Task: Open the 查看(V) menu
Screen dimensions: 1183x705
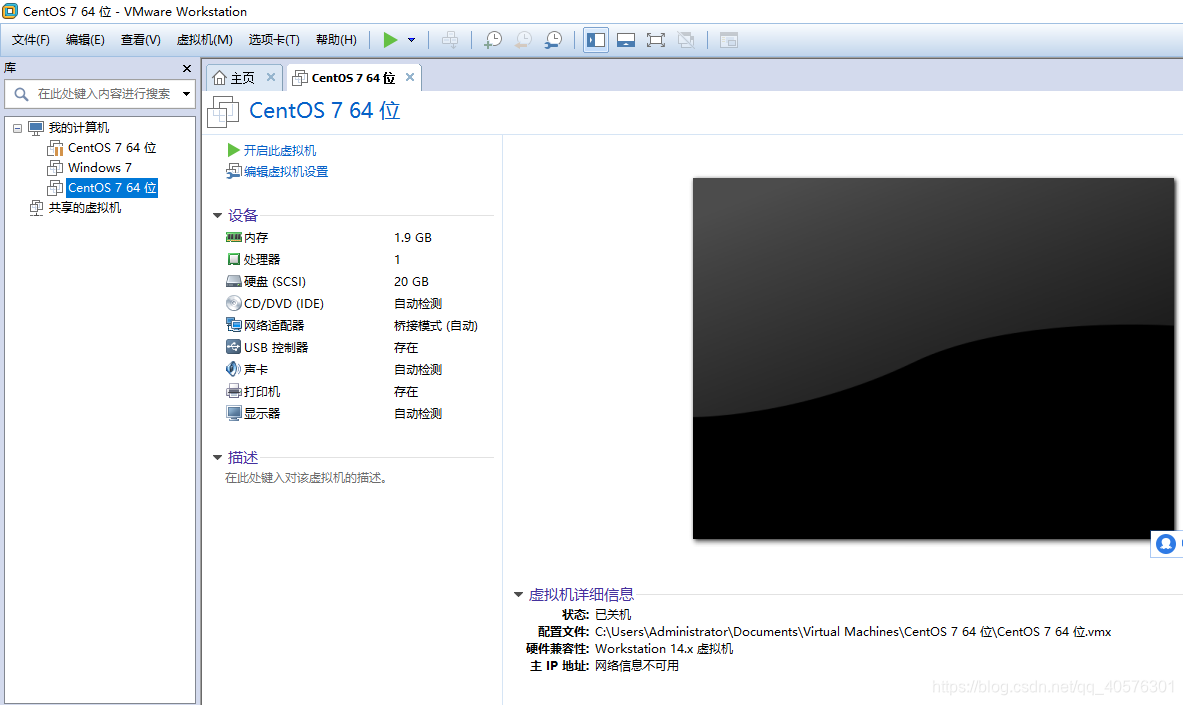Action: click(x=140, y=40)
